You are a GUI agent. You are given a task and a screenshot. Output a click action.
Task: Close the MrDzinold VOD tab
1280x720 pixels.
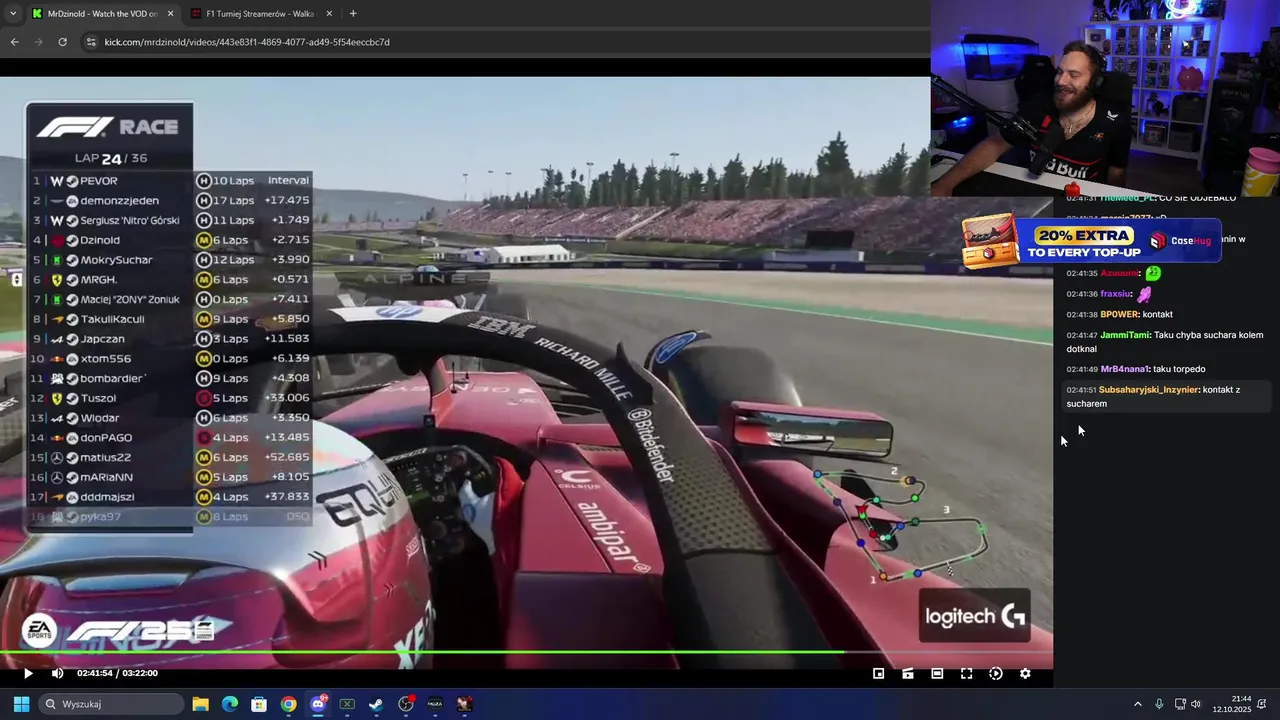click(170, 14)
